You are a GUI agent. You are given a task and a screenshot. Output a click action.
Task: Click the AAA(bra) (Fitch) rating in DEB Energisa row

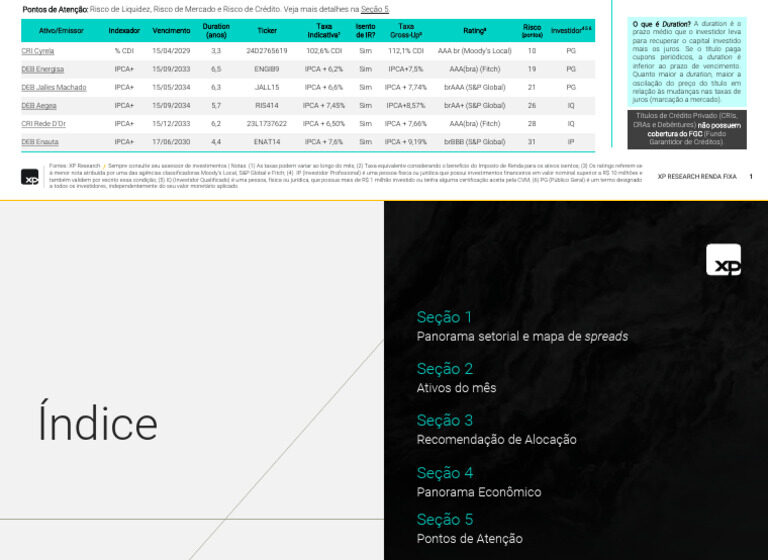pos(475,69)
